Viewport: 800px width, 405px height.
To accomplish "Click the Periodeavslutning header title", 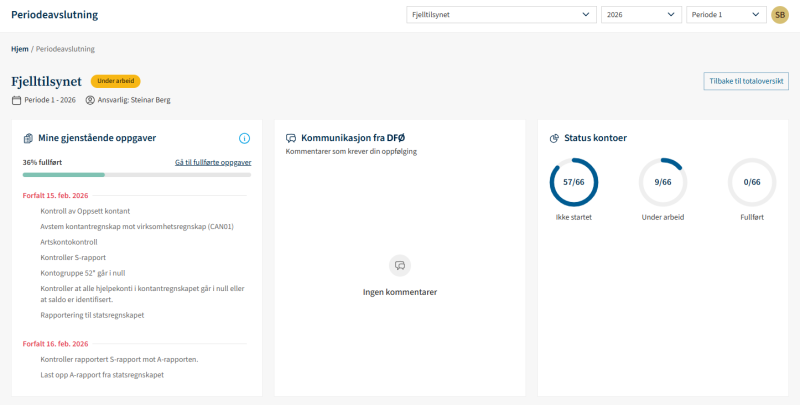I will coord(55,15).
